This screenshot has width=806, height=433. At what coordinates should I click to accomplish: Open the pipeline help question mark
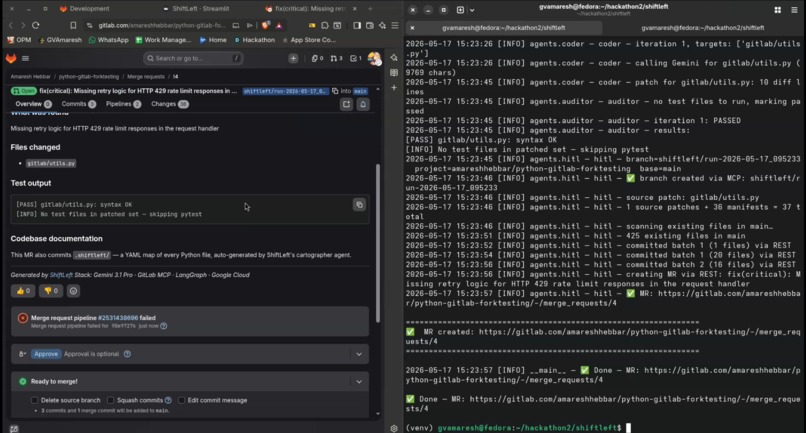point(163,326)
